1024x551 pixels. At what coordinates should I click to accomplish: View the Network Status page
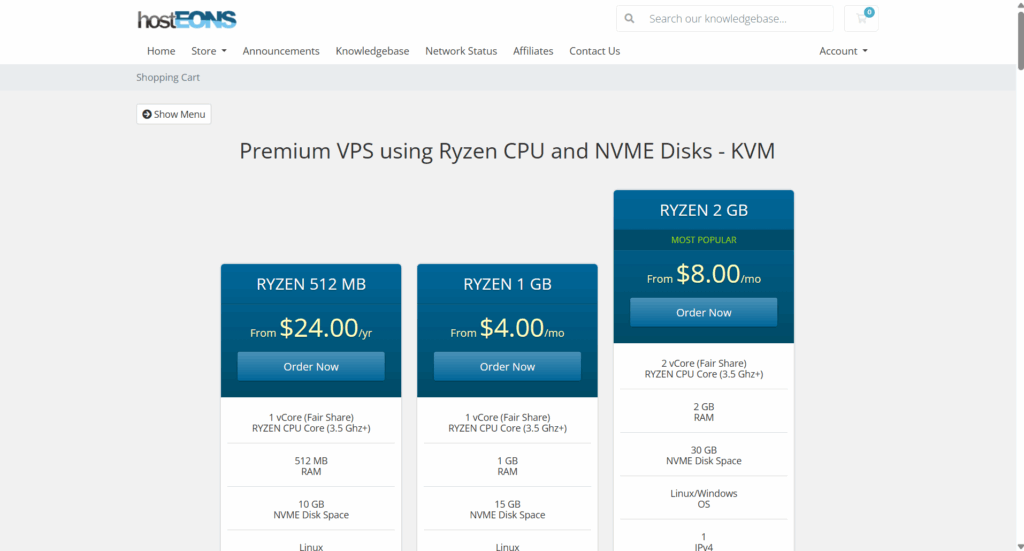461,51
